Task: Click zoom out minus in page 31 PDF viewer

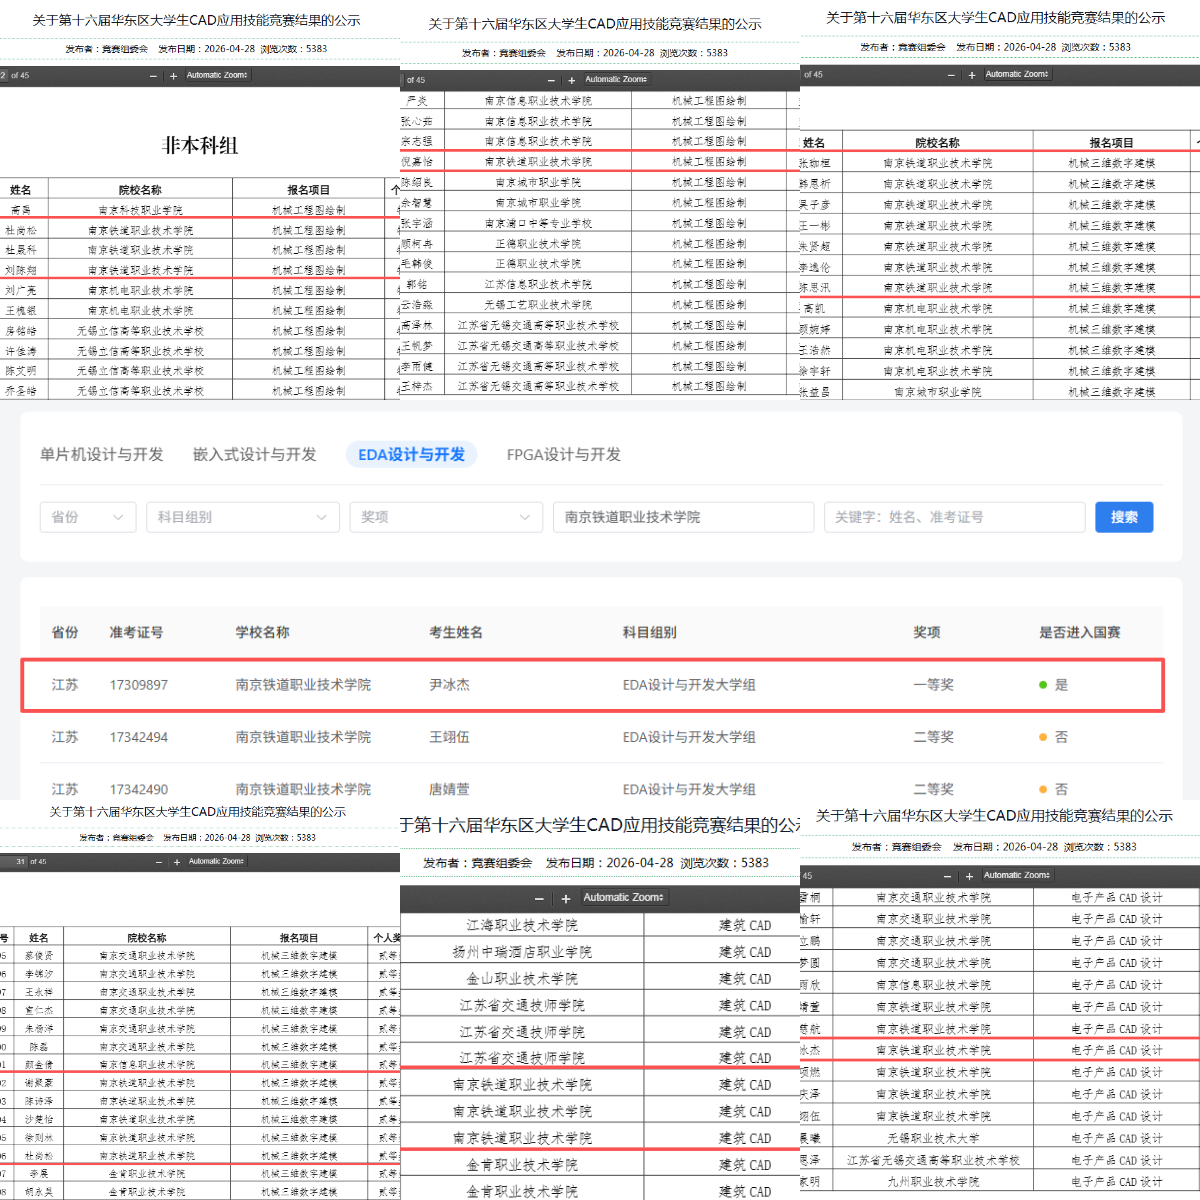Action: click(158, 862)
